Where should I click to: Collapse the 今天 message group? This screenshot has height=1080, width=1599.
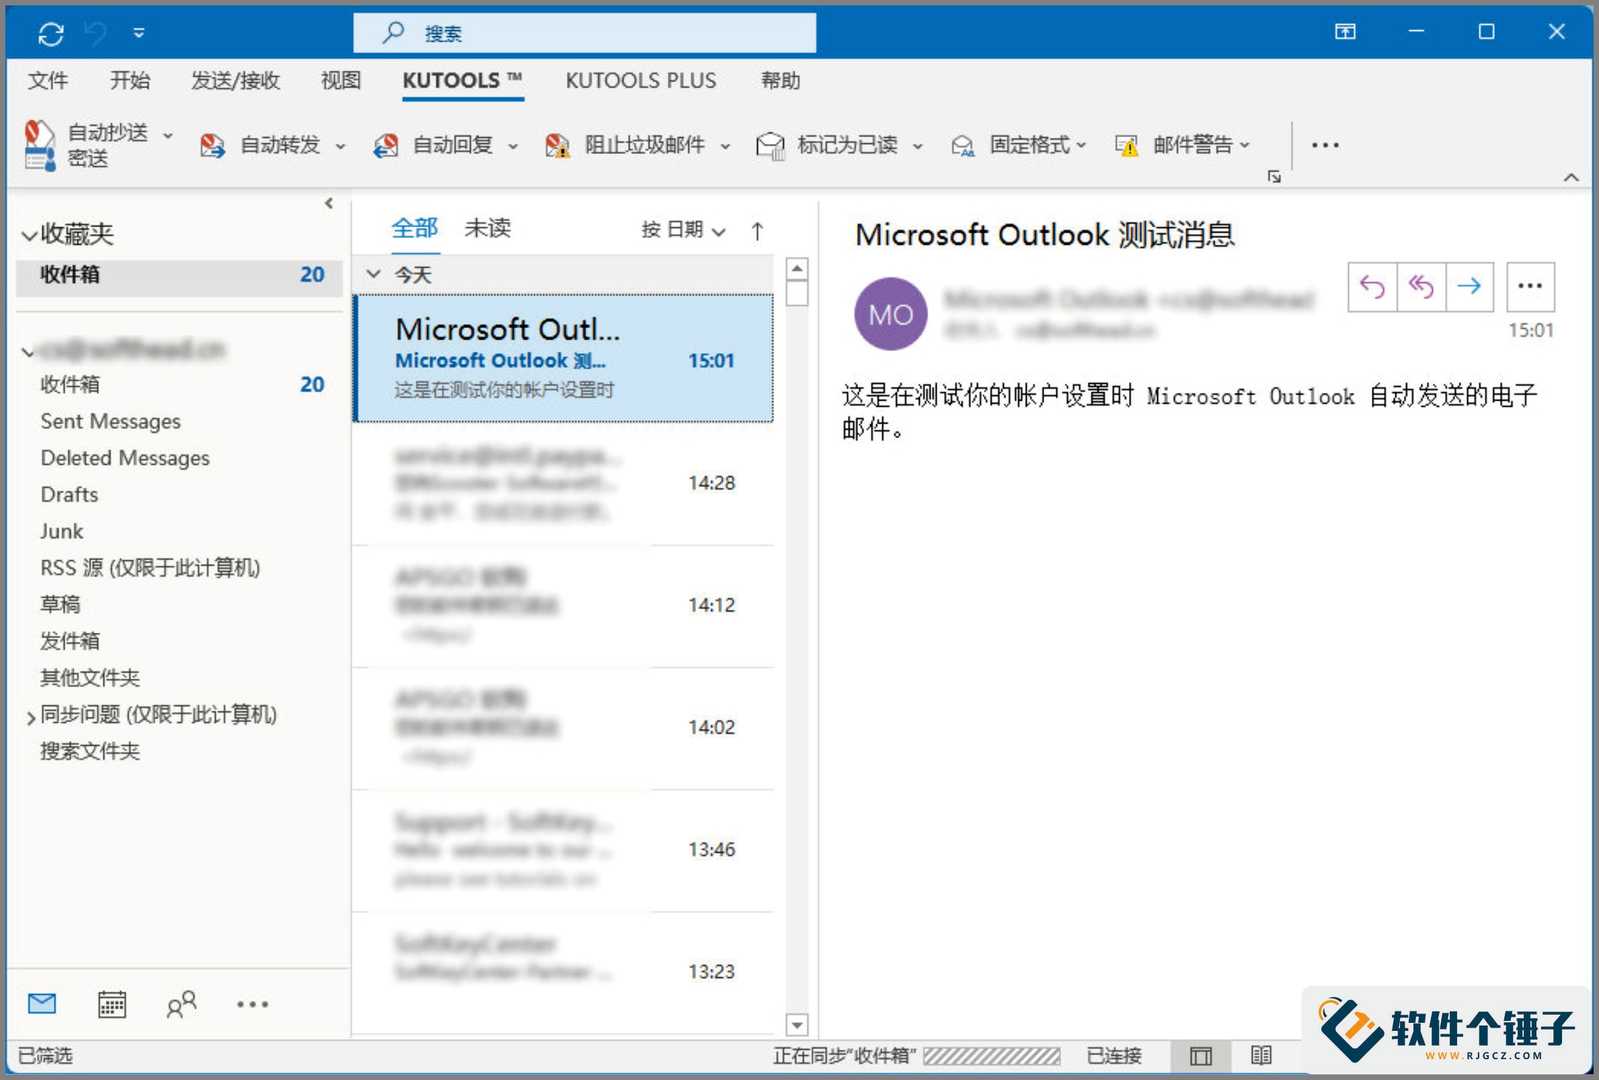(374, 274)
